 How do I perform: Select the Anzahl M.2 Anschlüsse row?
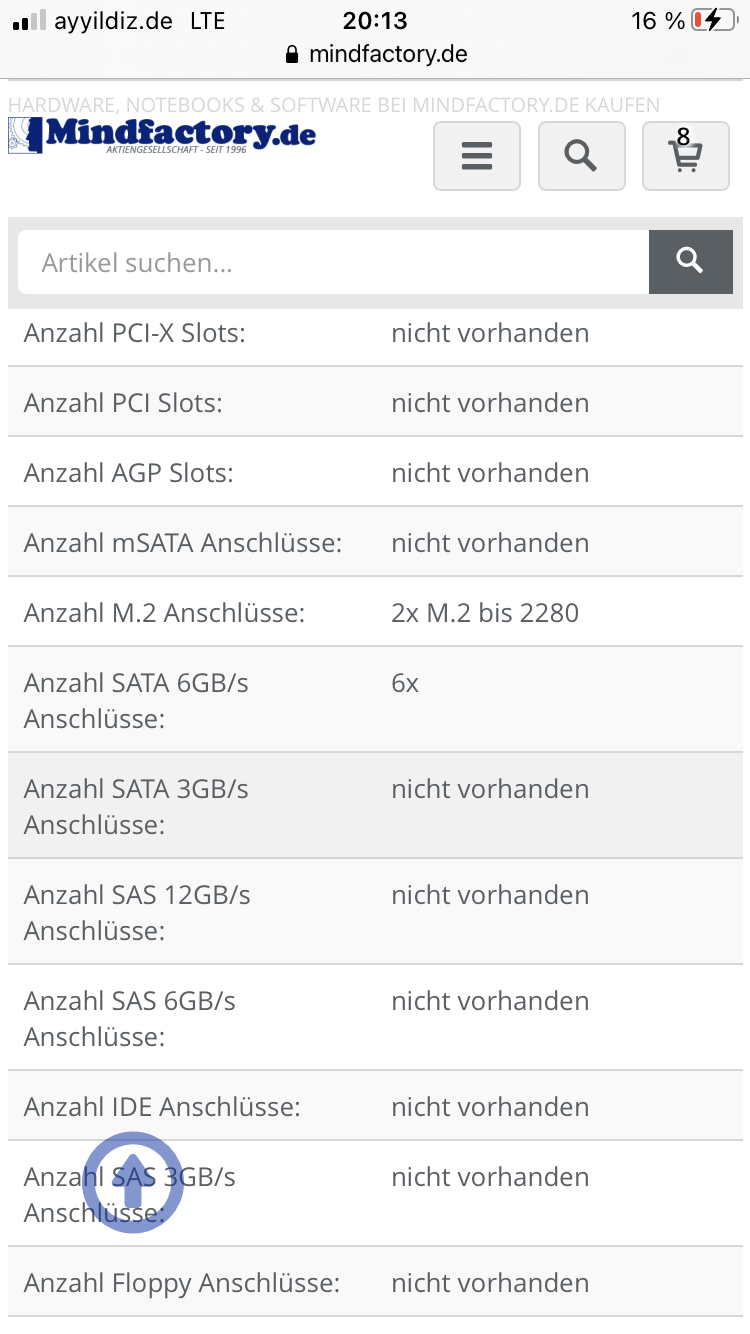pos(375,612)
